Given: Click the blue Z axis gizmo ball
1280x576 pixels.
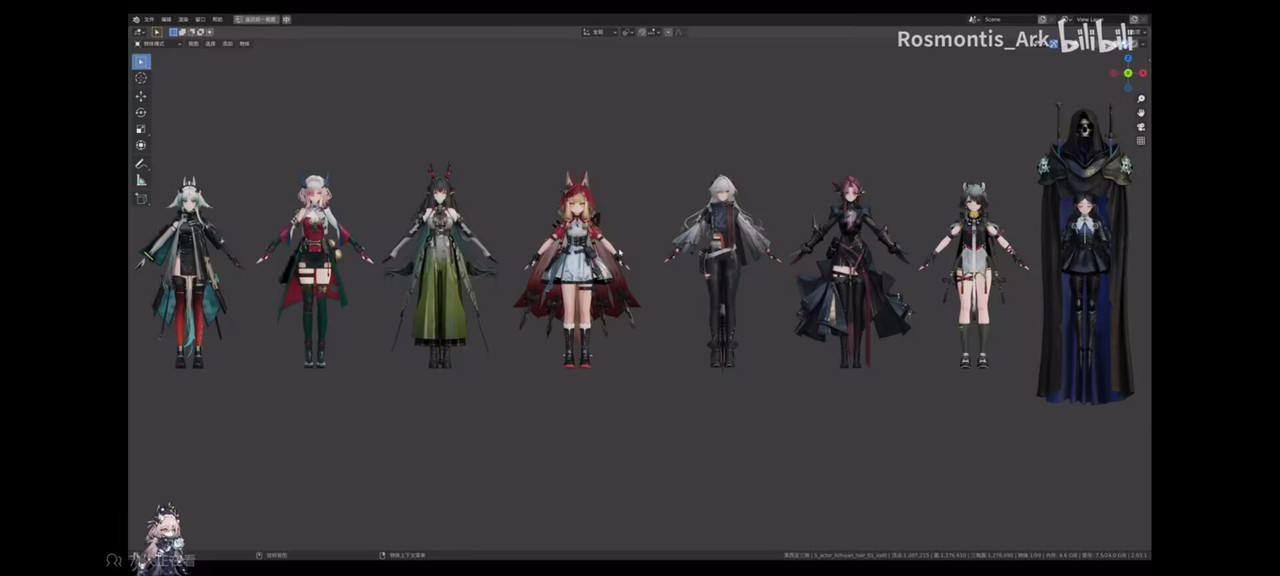Looking at the screenshot, I should 1128,58.
